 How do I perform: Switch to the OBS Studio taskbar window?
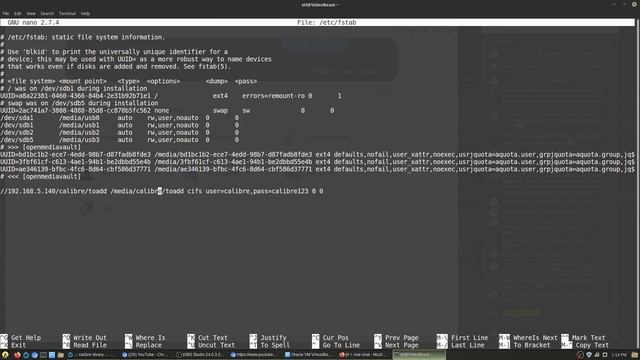[201, 355]
